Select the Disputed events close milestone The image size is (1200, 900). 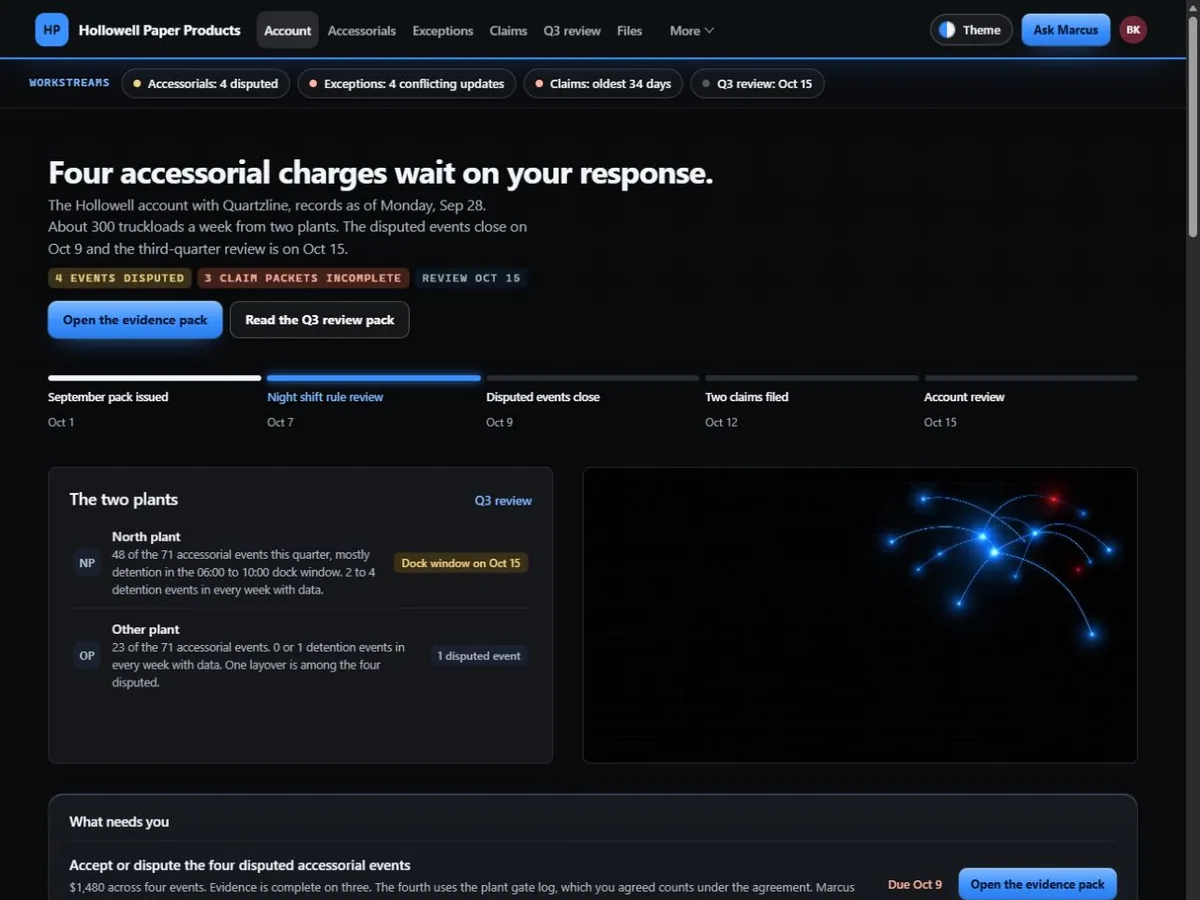(543, 397)
